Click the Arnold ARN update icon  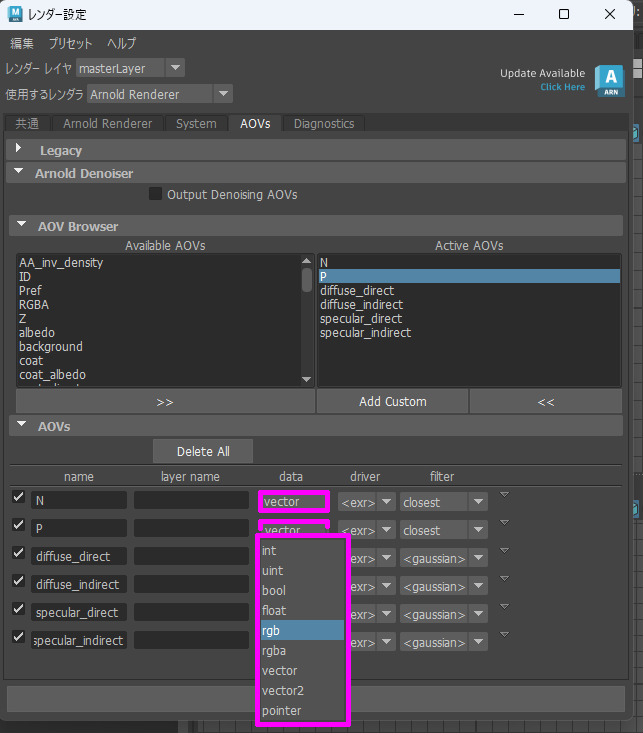[610, 81]
